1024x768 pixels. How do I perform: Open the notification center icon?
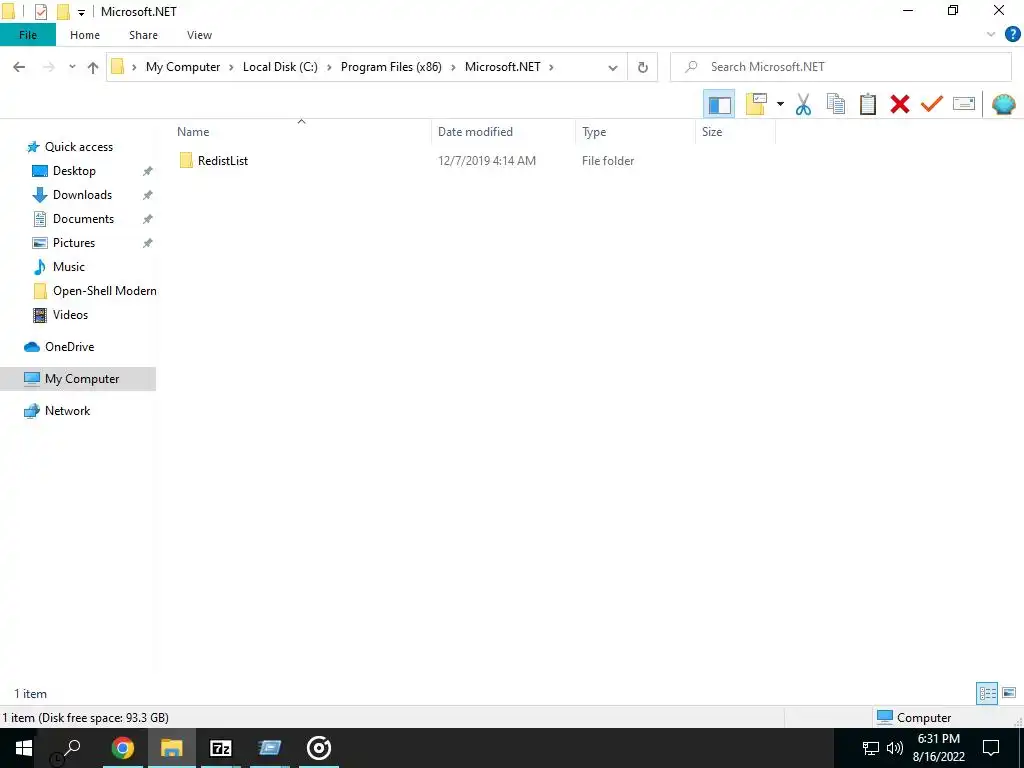click(991, 748)
